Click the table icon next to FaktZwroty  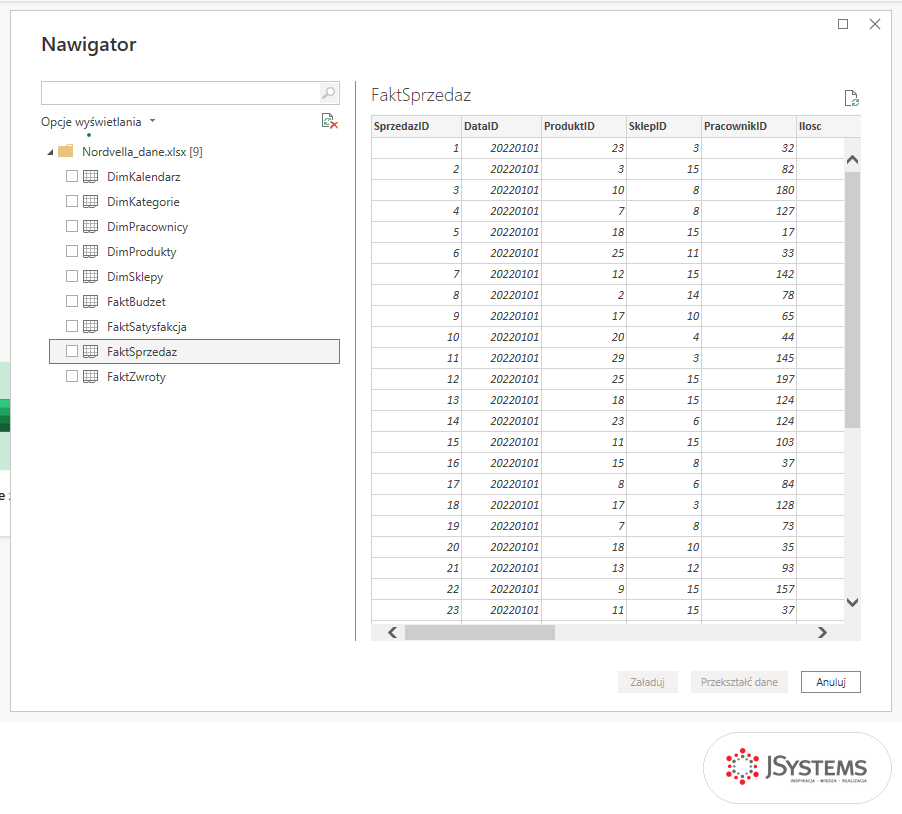tap(90, 377)
